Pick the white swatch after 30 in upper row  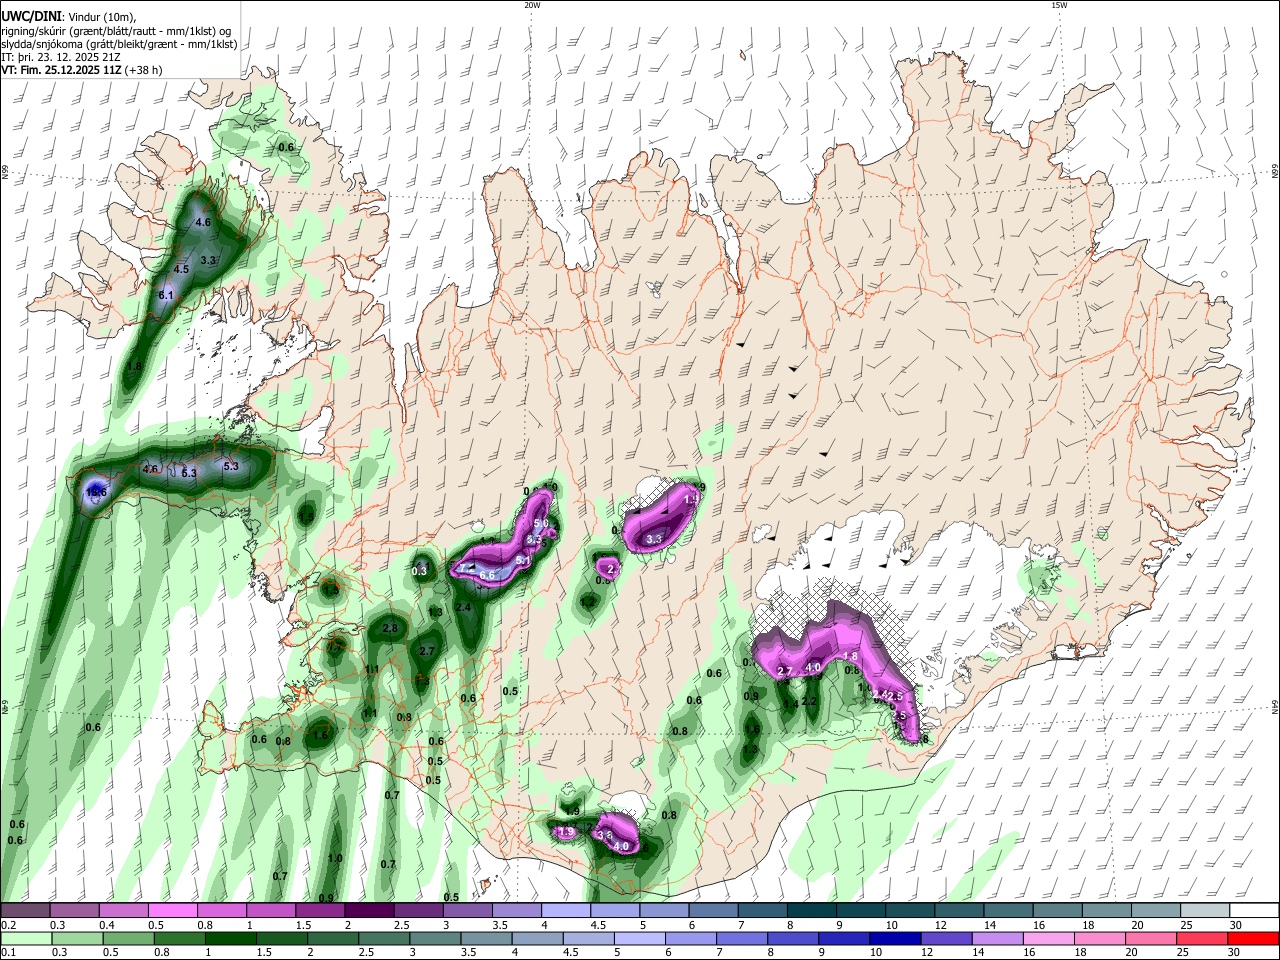tap(1256, 911)
